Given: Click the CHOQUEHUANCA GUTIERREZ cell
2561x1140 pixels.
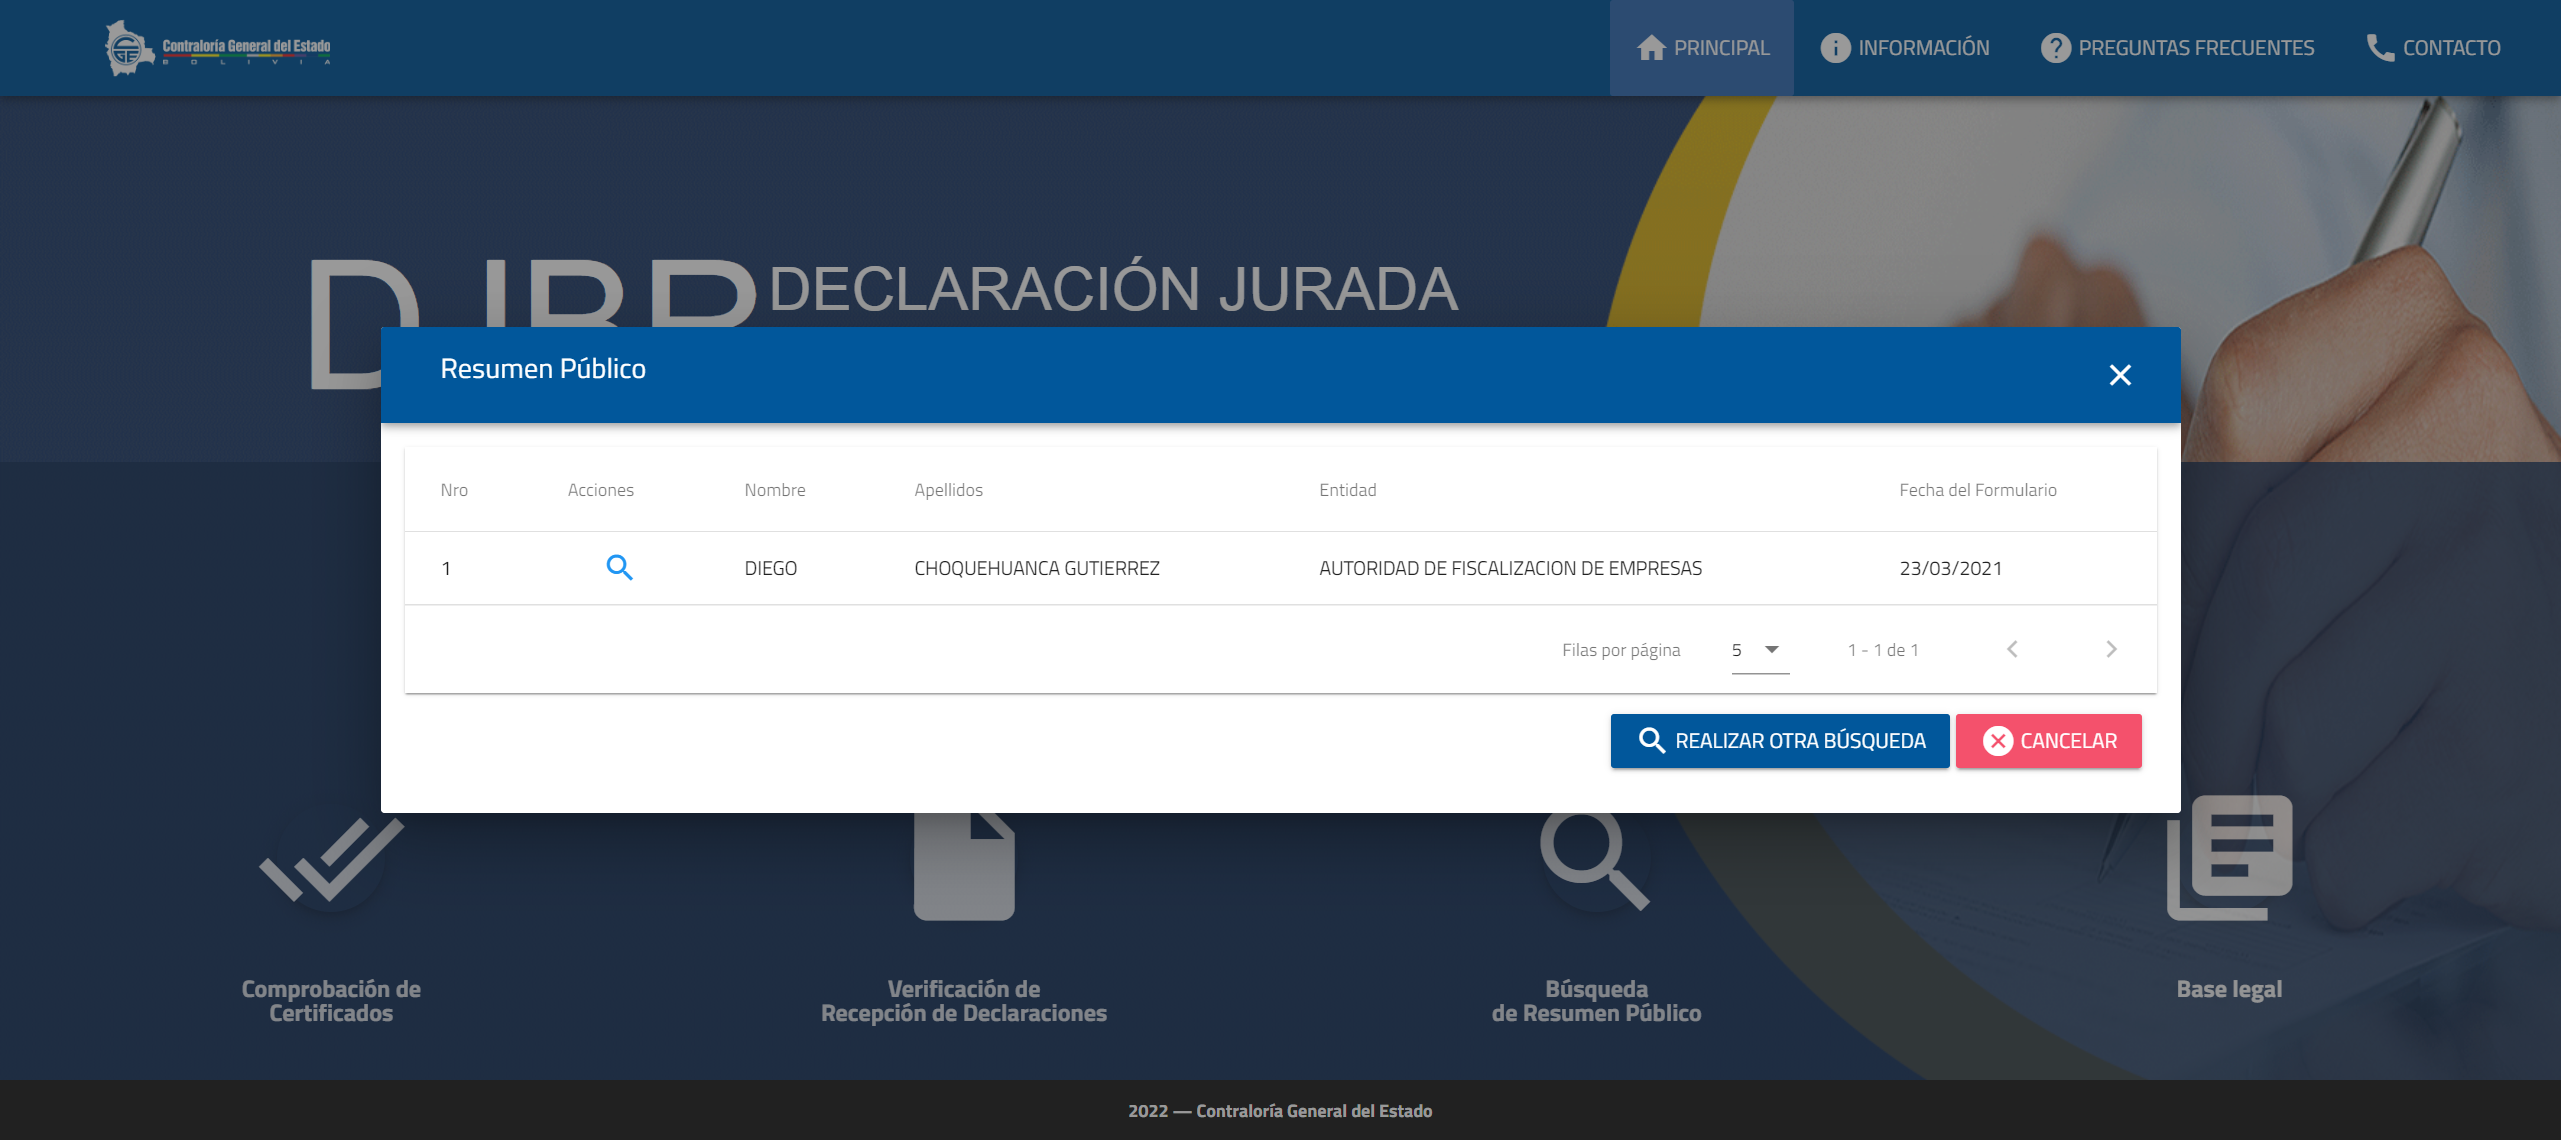Looking at the screenshot, I should coord(1037,568).
